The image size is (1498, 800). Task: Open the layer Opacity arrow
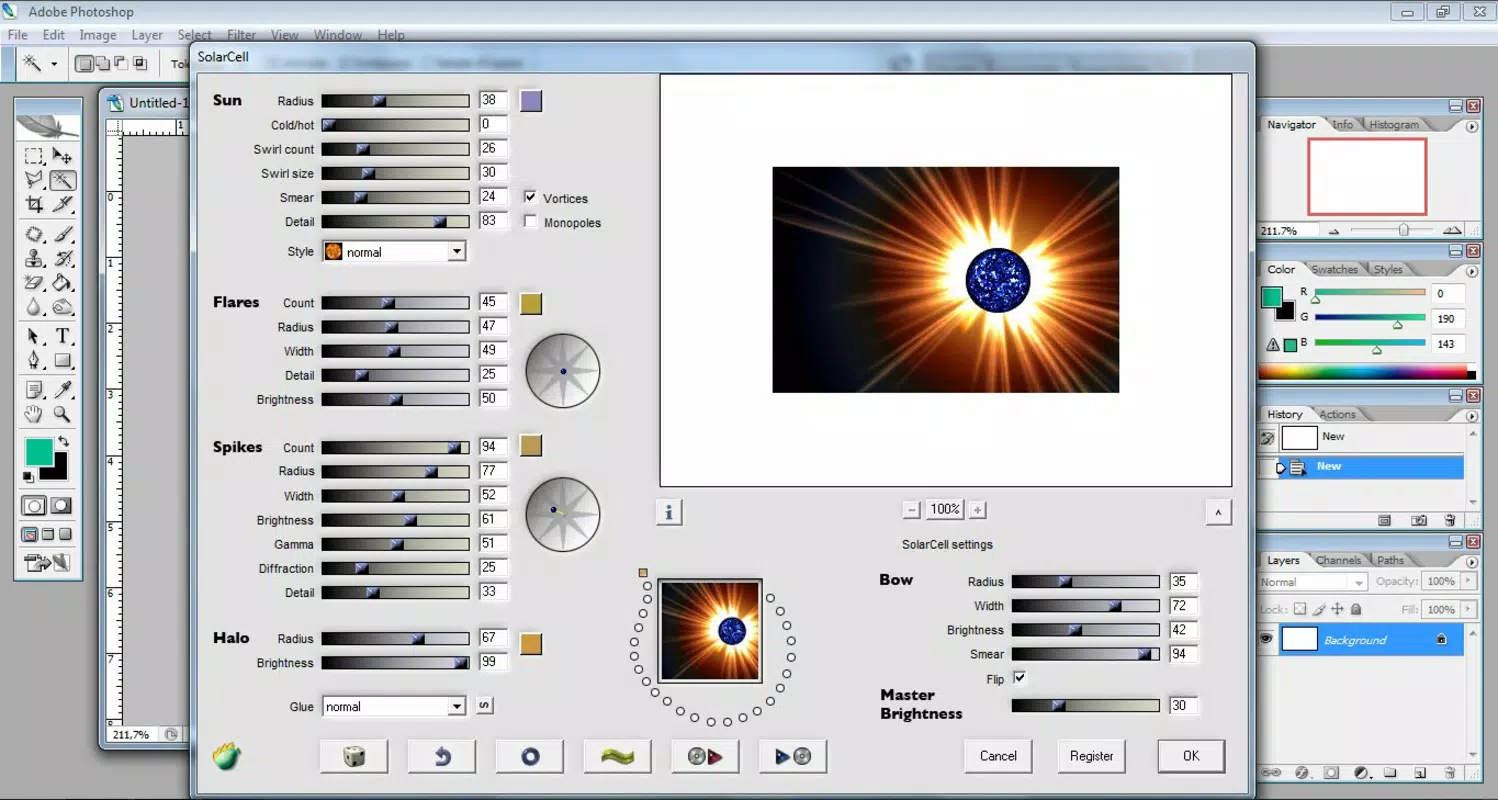point(1469,581)
